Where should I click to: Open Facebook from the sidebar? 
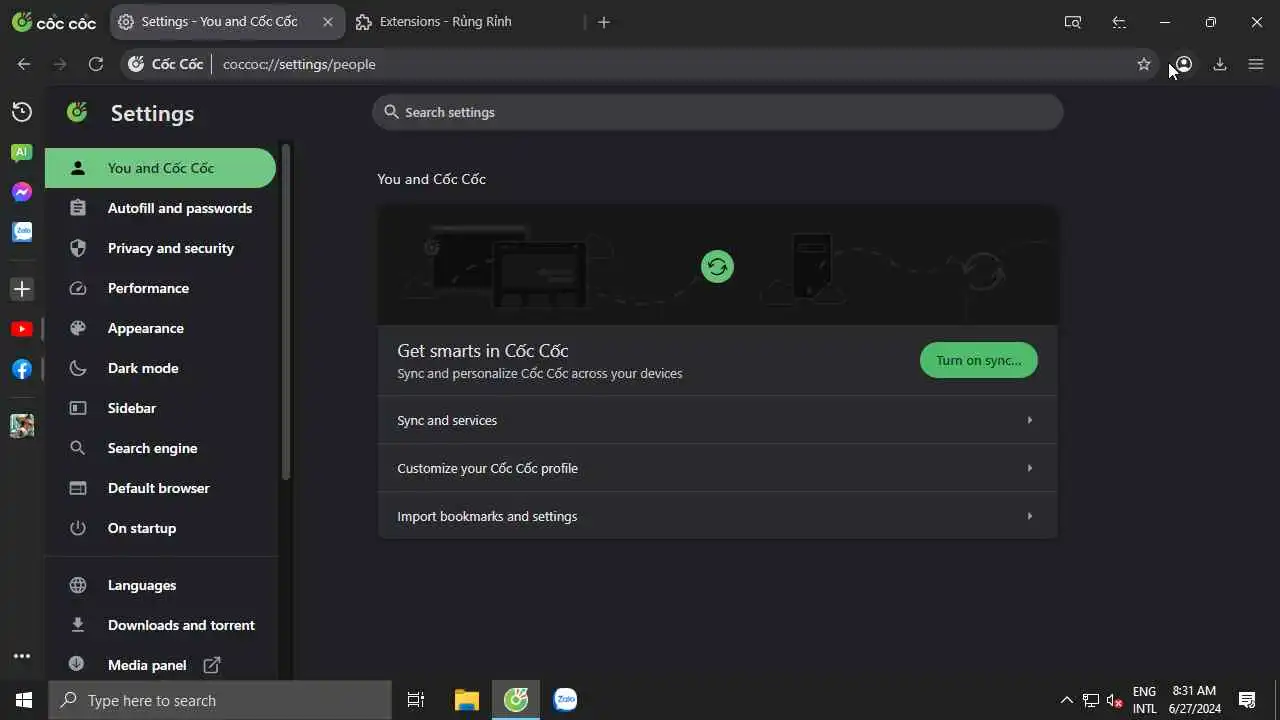[22, 369]
